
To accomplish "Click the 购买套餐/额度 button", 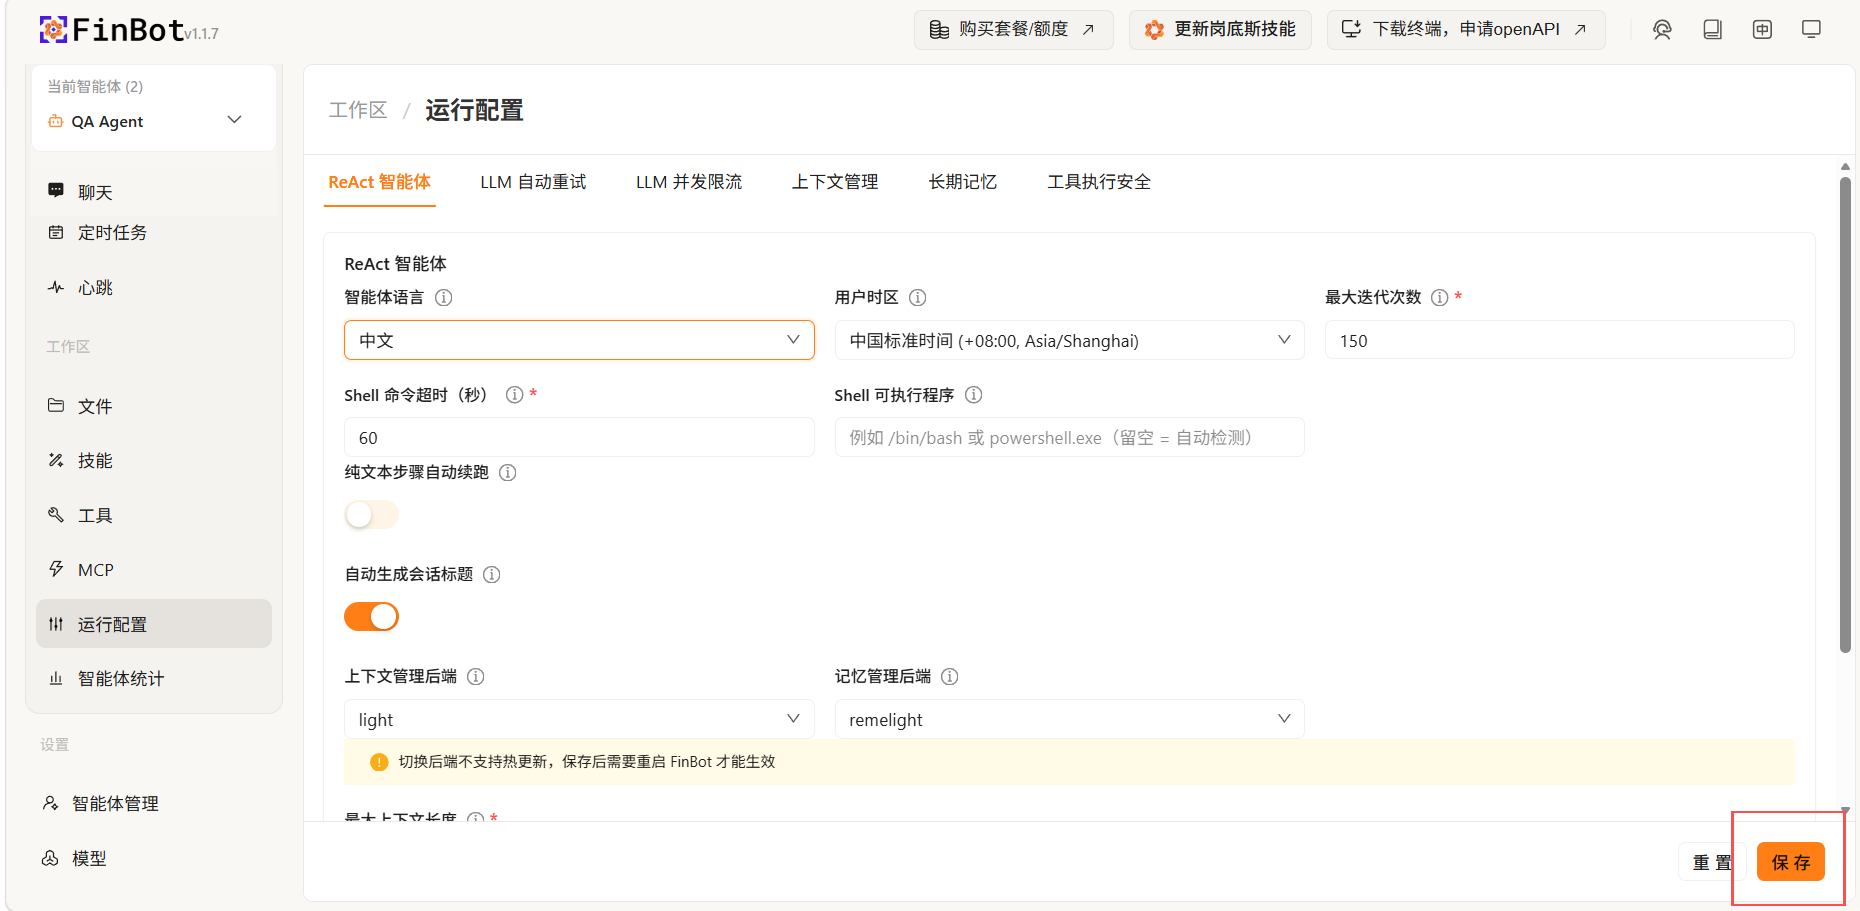I will pyautogui.click(x=1013, y=29).
